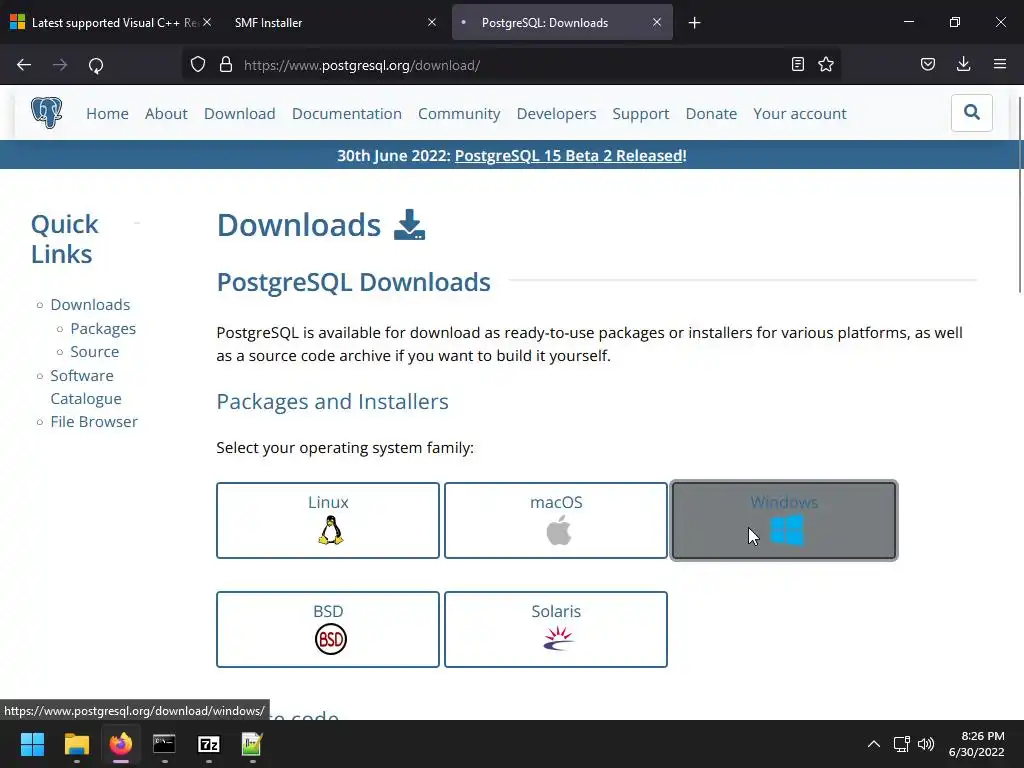Open File Browser sidebar link

(x=94, y=421)
